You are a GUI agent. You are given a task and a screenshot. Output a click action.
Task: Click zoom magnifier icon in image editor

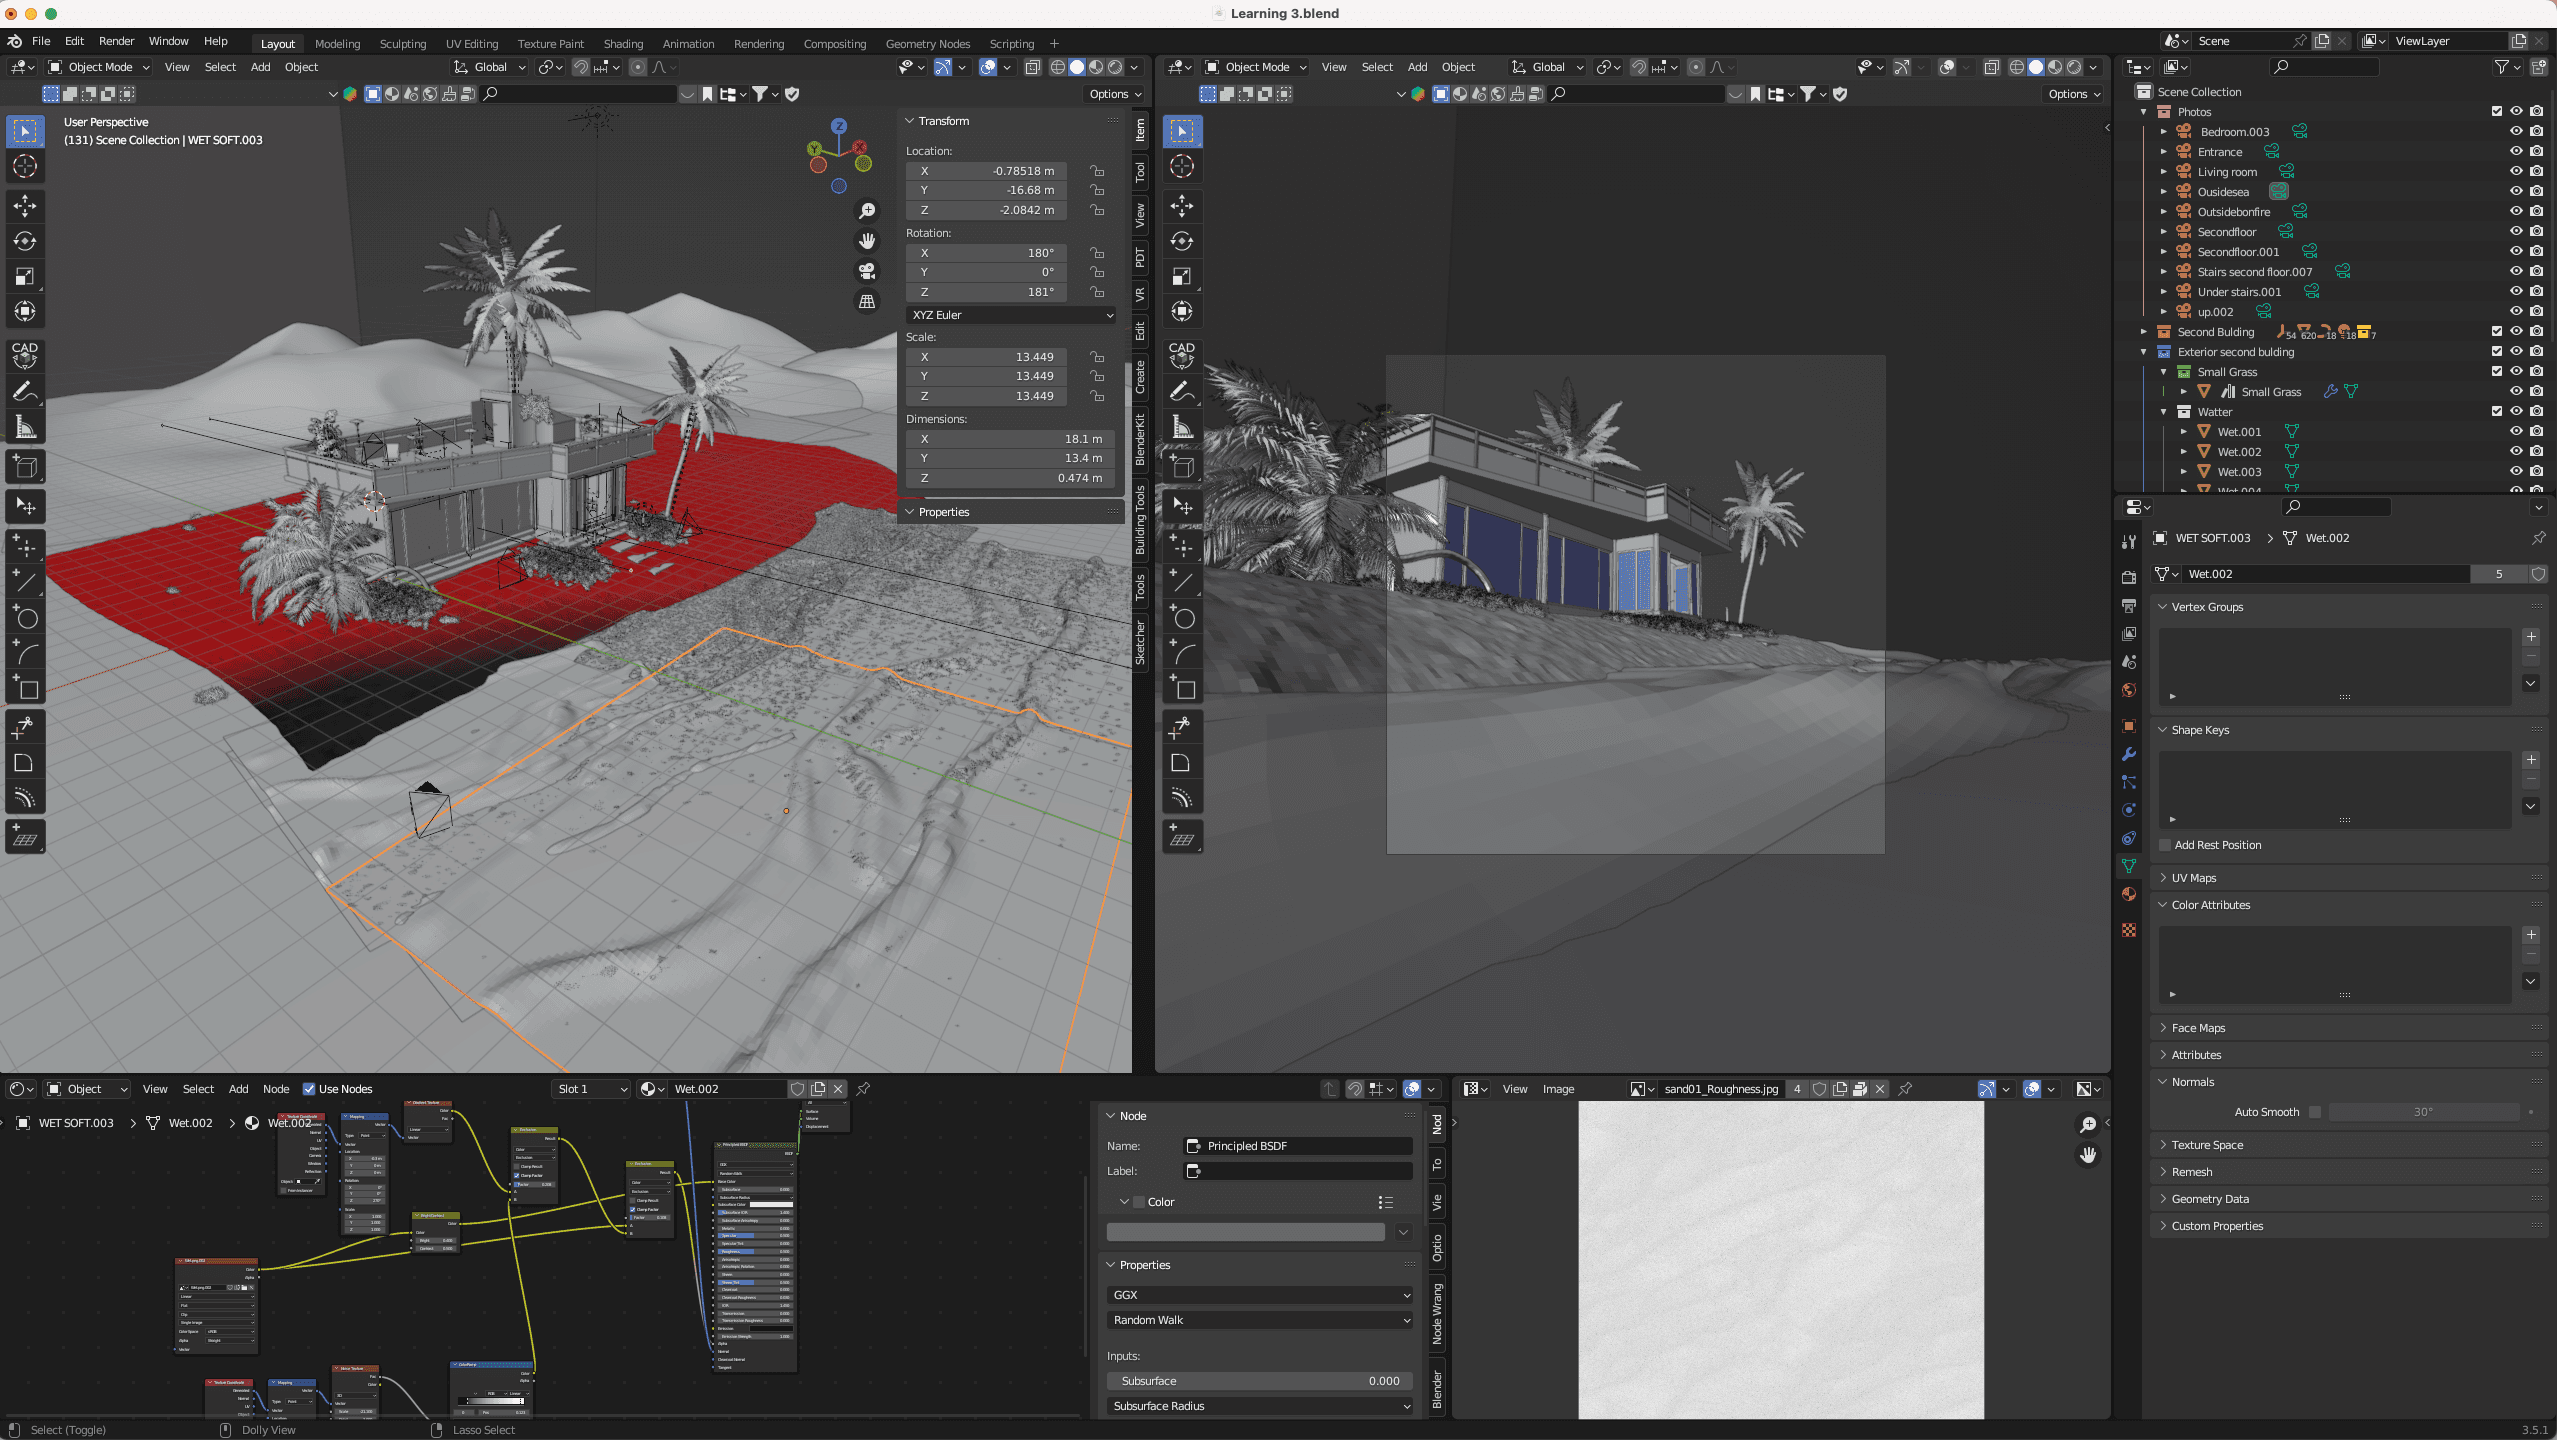tap(2088, 1125)
